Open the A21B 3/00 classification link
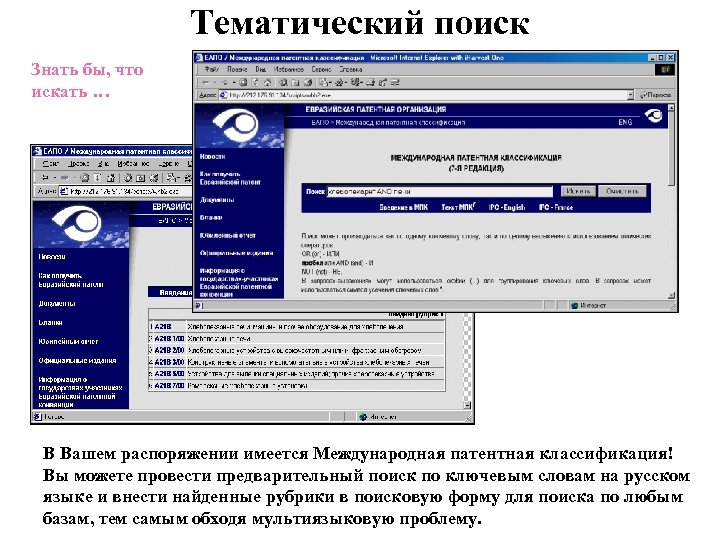This screenshot has width=720, height=540. 169,362
